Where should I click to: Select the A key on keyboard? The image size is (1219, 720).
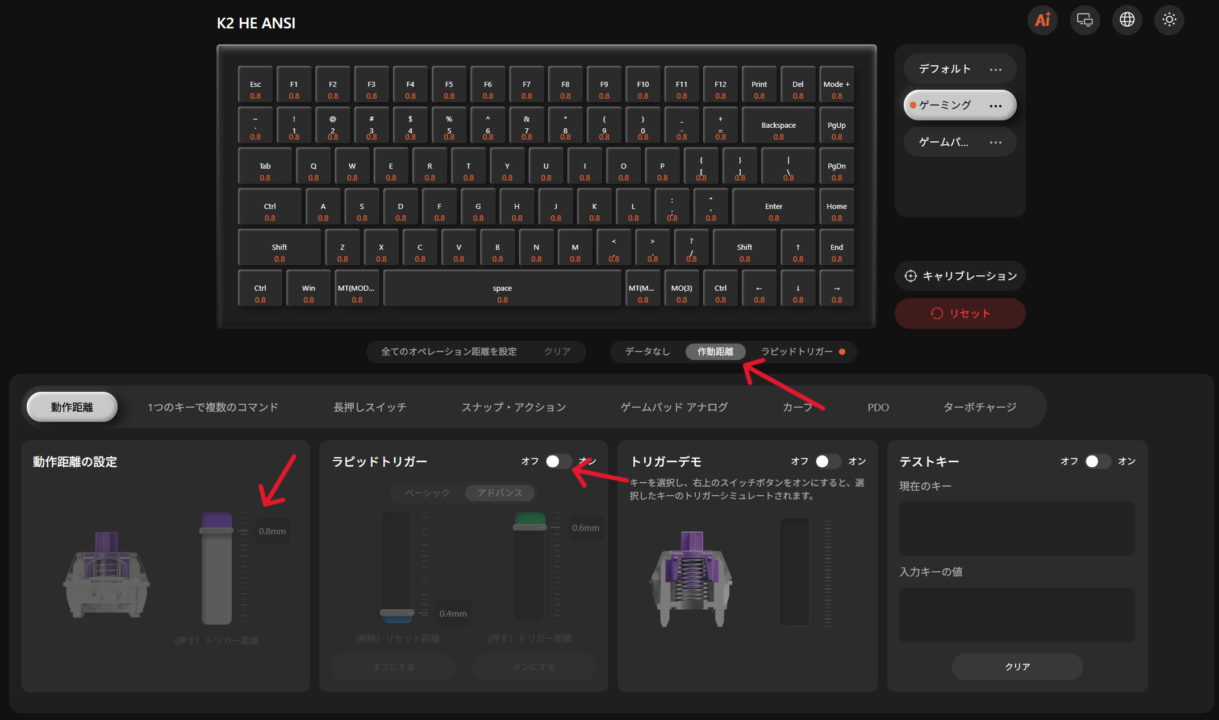pyautogui.click(x=323, y=207)
